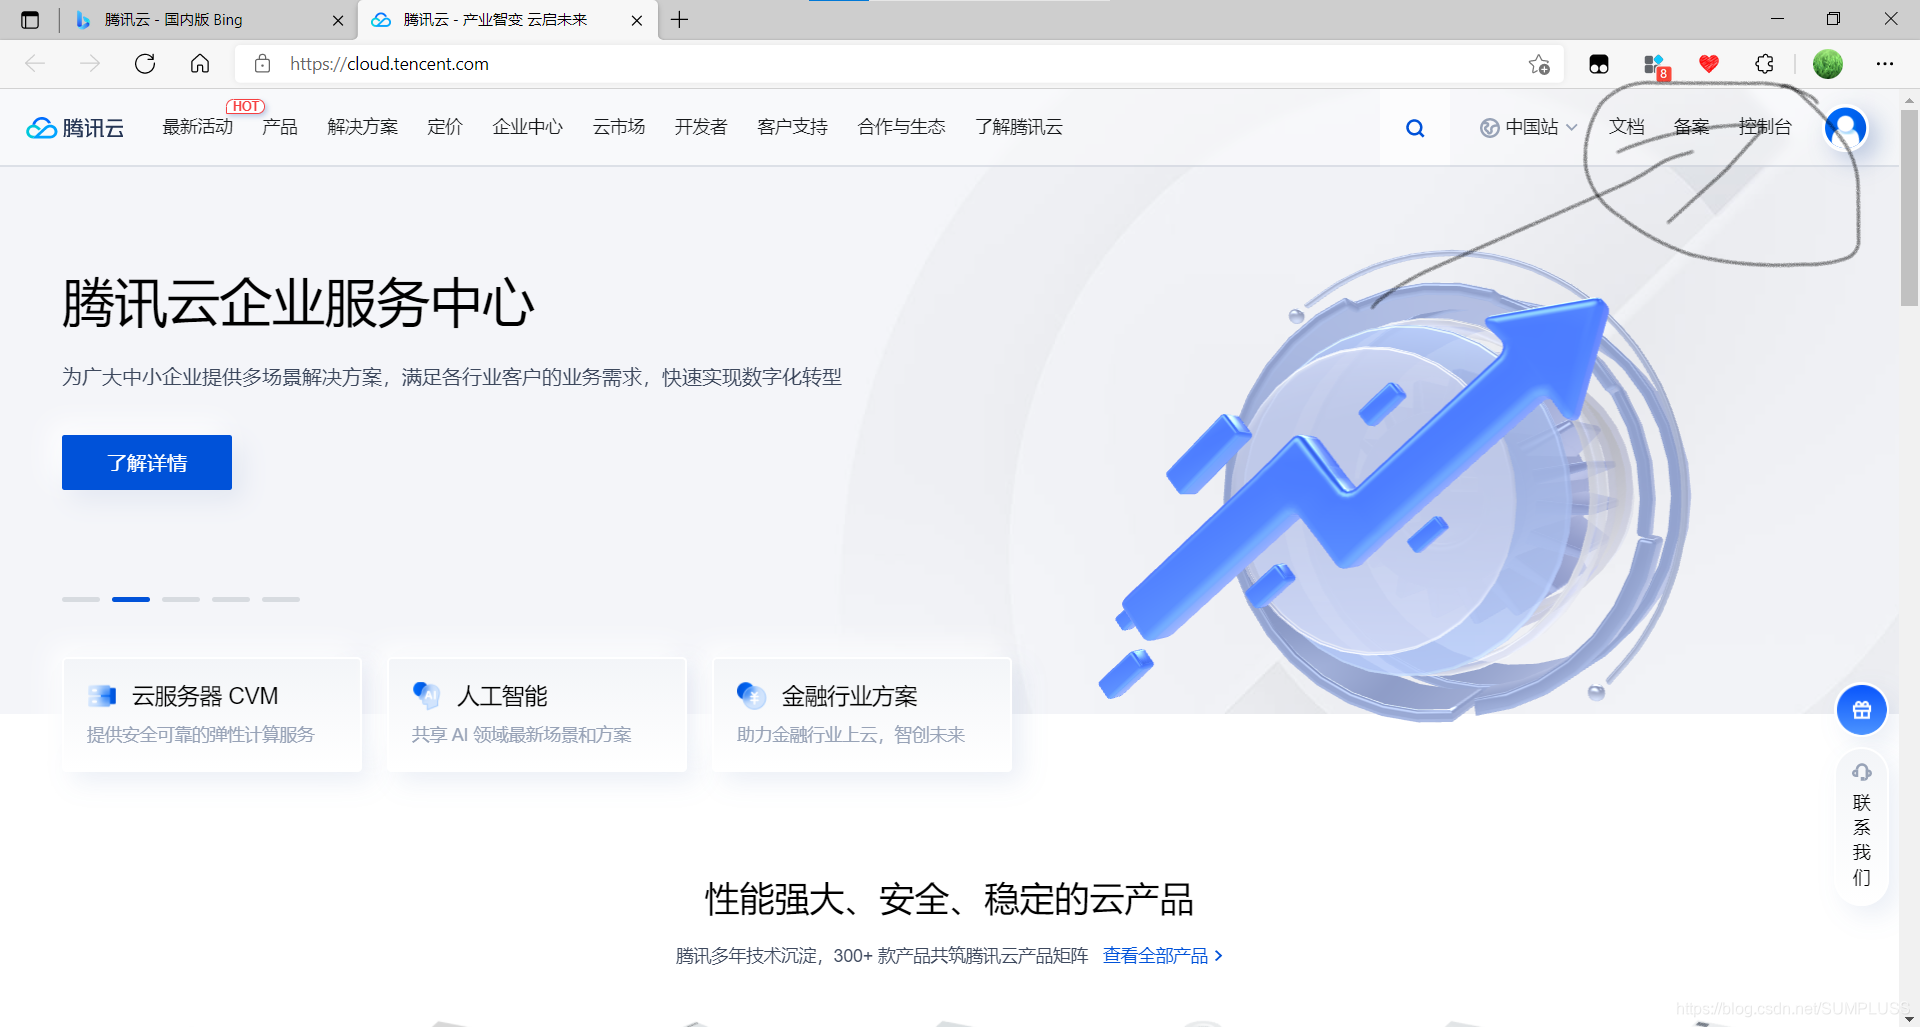This screenshot has width=1920, height=1027.
Task: Click the 控制台 link in the navbar
Action: [1764, 127]
